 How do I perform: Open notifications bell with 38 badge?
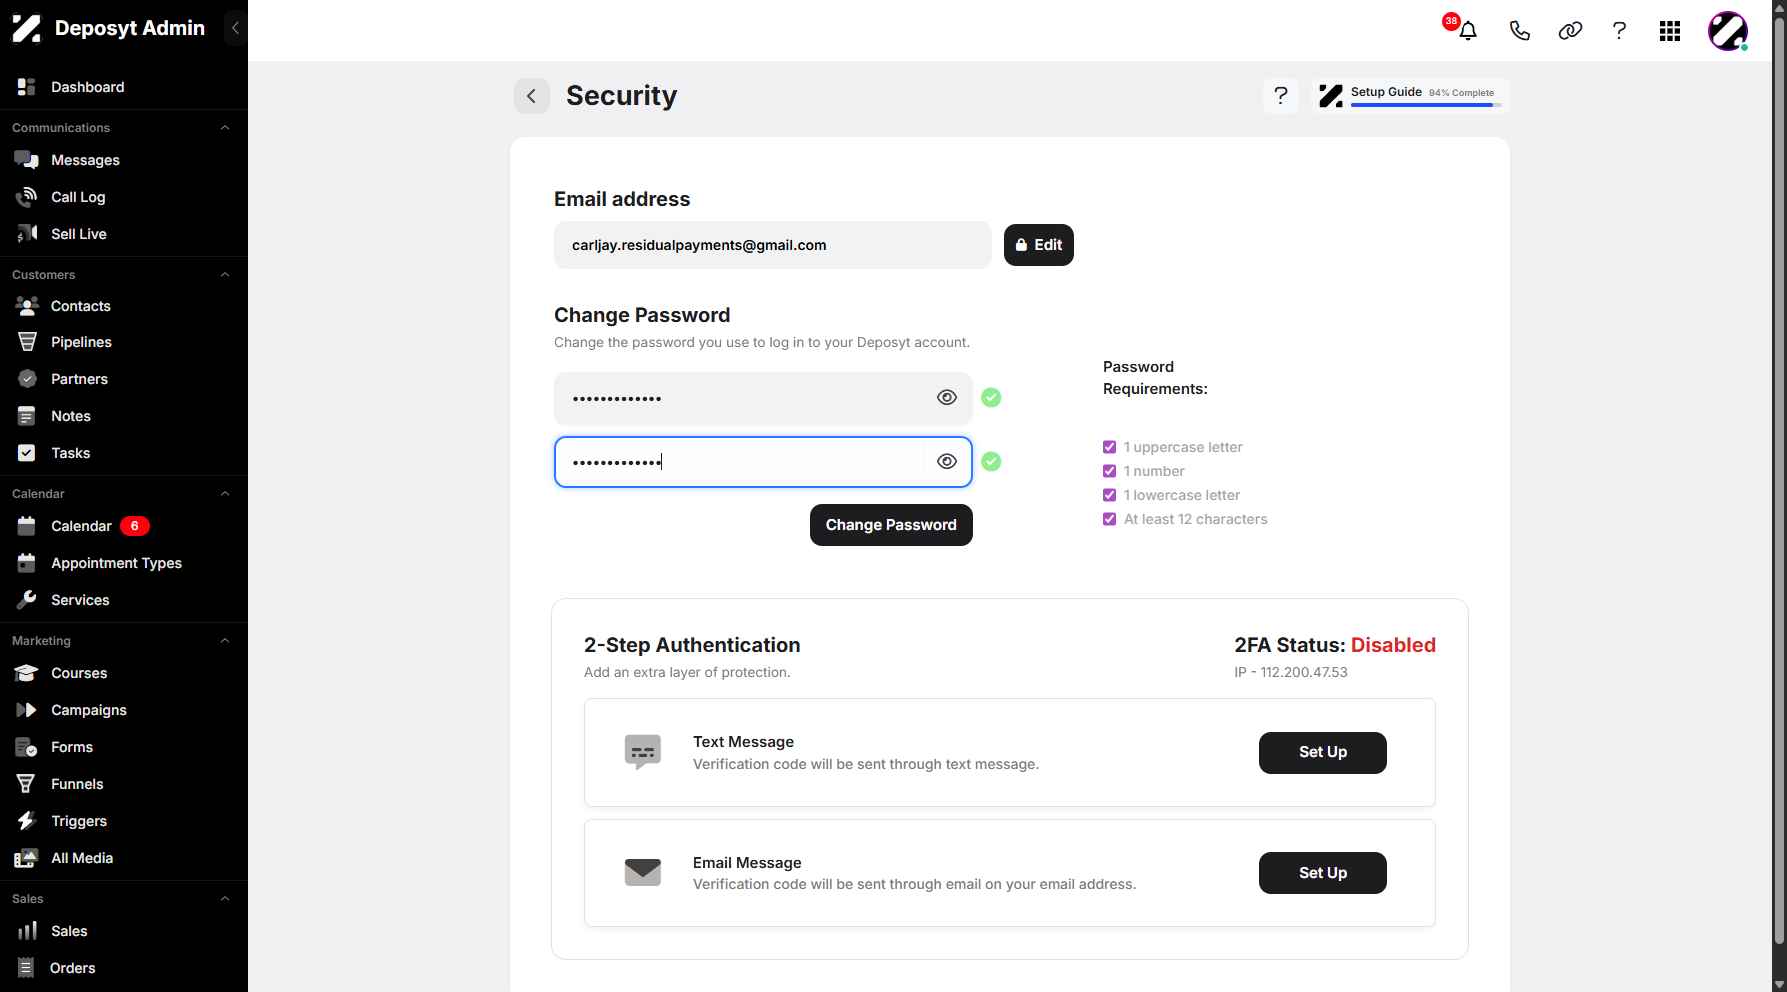[x=1467, y=30]
